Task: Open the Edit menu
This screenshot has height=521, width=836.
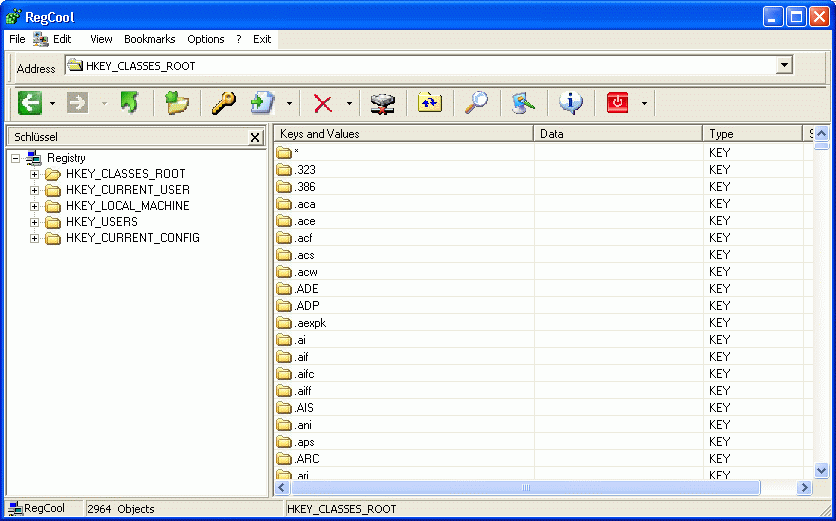Action: (62, 39)
